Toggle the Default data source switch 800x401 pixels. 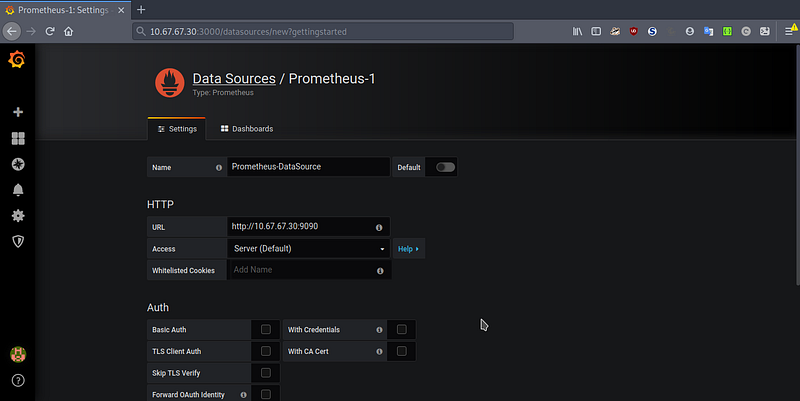point(445,167)
